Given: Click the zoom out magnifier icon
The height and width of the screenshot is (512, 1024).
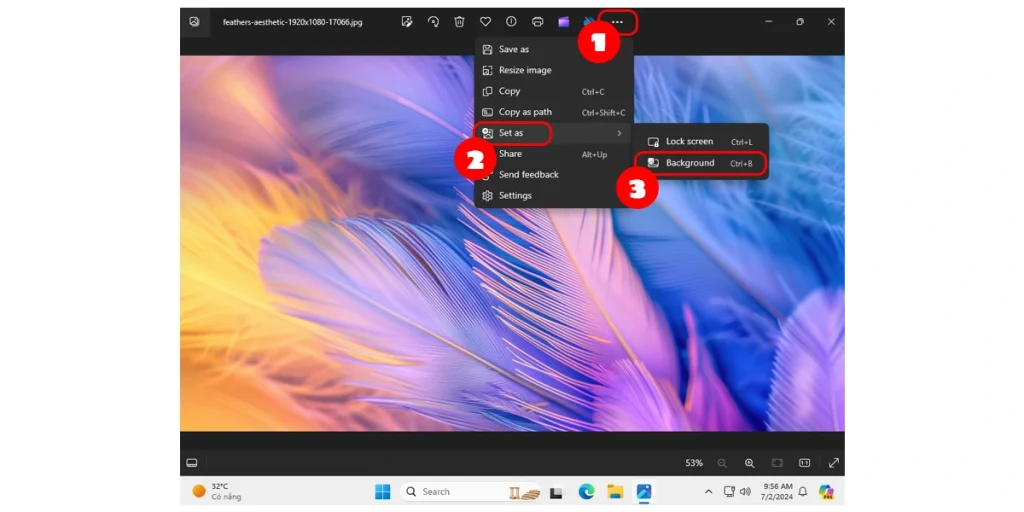Looking at the screenshot, I should point(722,463).
